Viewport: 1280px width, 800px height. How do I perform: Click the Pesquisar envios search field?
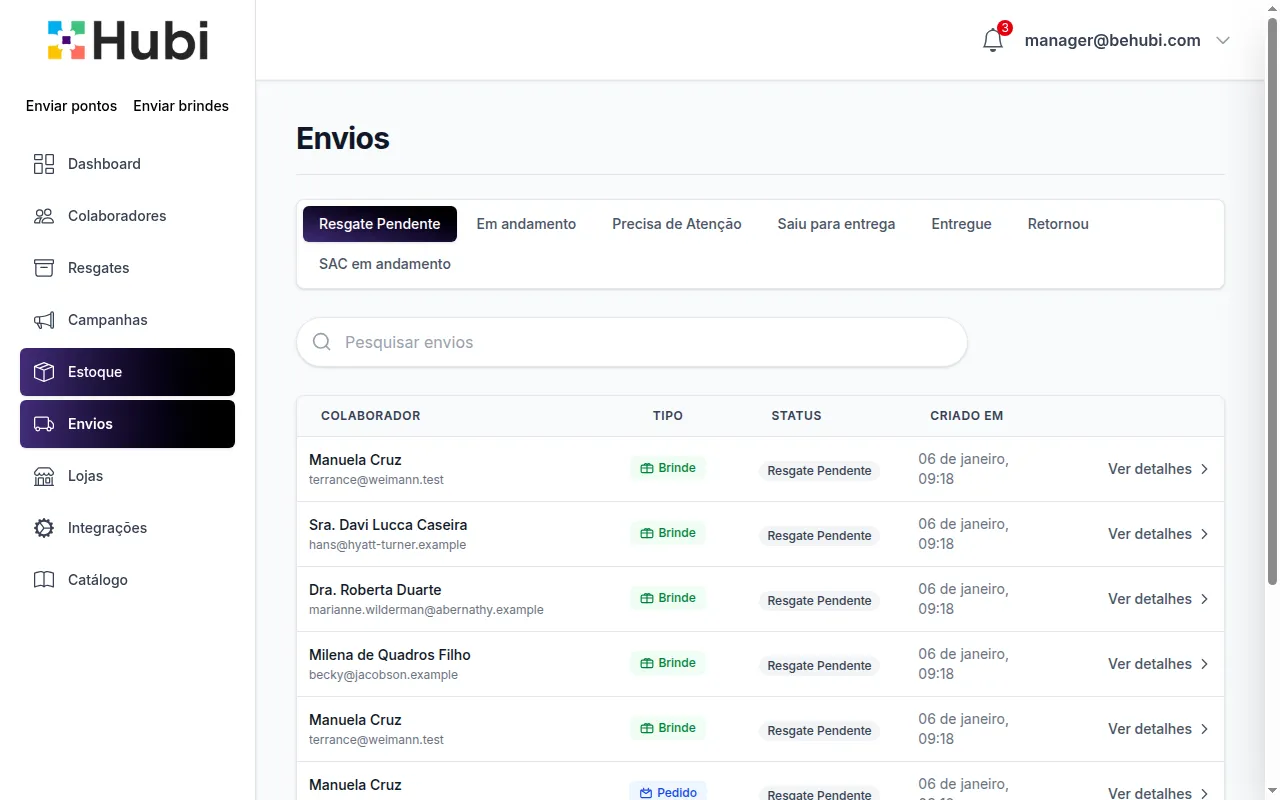coord(631,342)
